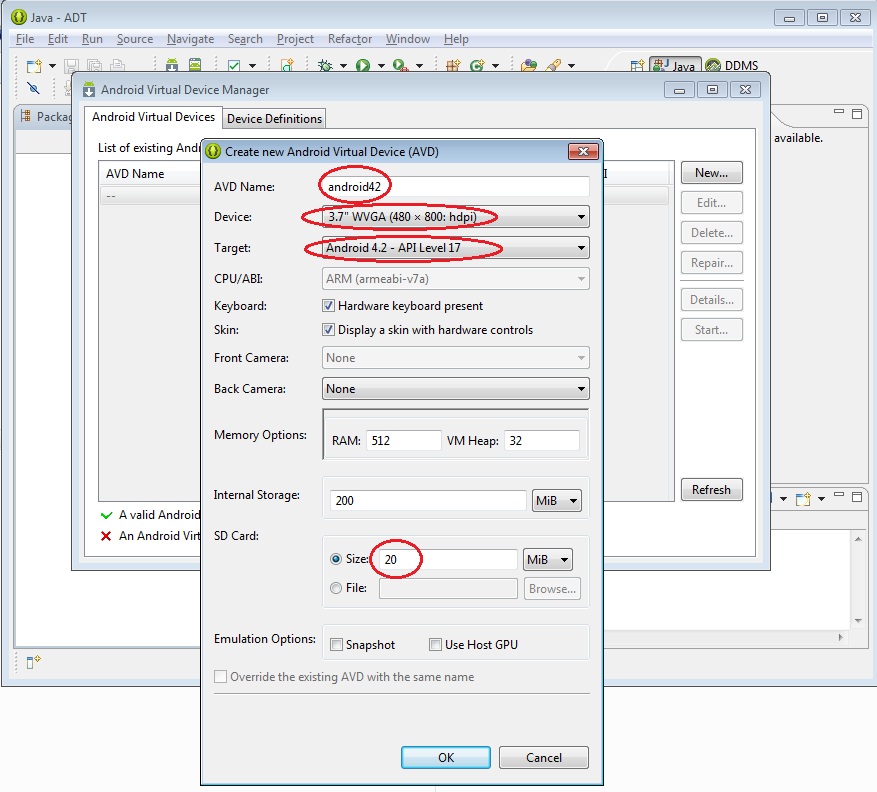Open the File menu
Screen dimensions: 877x792
tap(25, 39)
